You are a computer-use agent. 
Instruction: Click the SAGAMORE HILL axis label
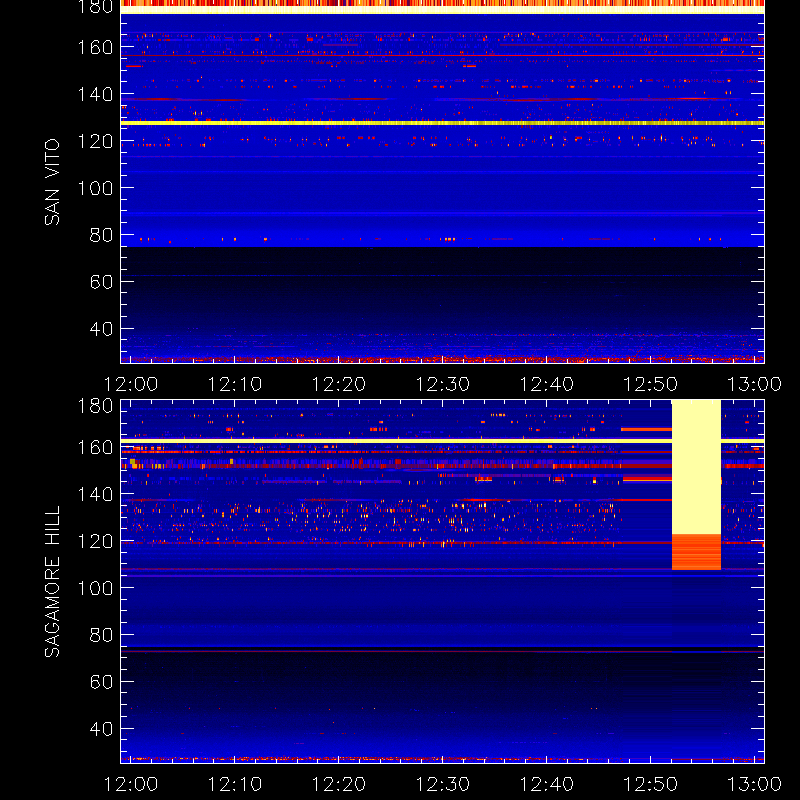pyautogui.click(x=52, y=582)
